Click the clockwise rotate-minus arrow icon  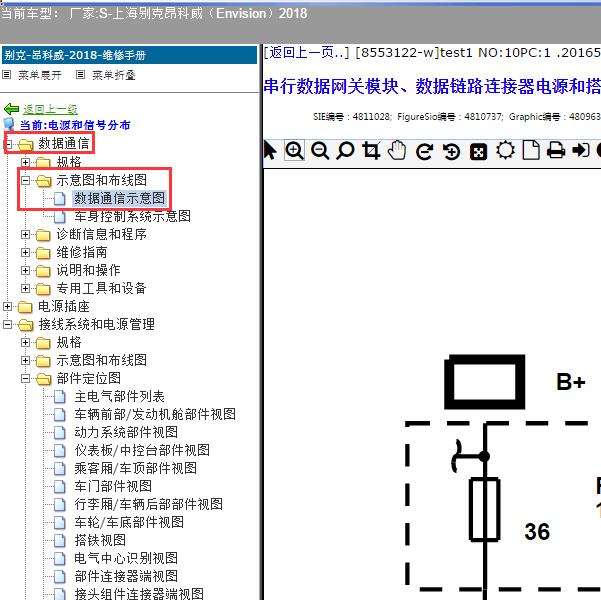click(x=424, y=151)
